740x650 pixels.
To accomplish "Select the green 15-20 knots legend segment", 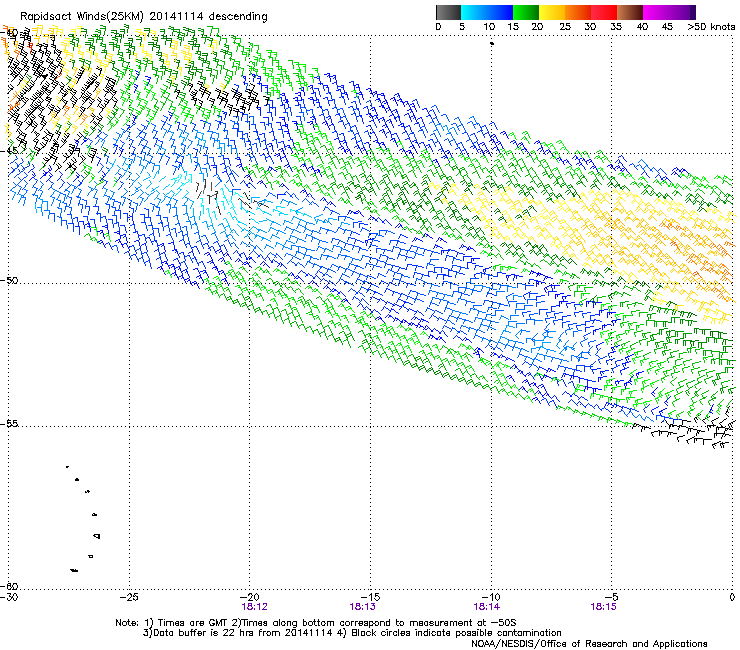I will [x=526, y=12].
